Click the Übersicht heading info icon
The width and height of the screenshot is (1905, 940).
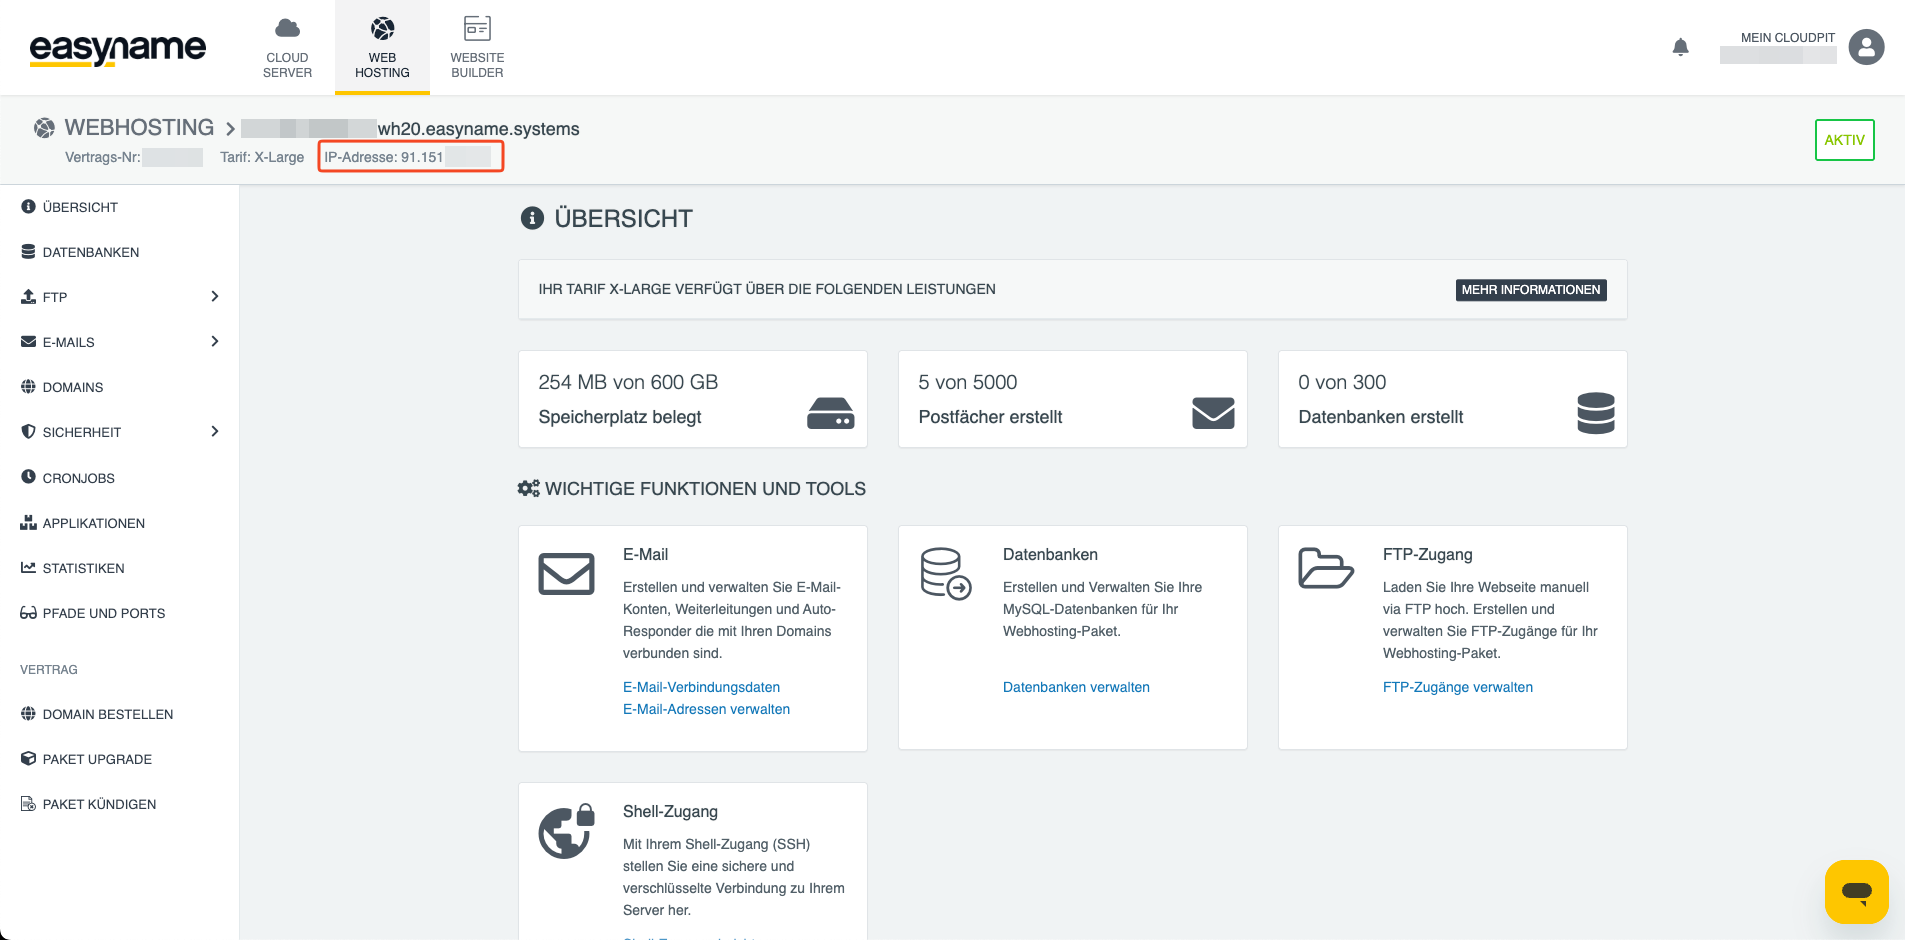click(x=532, y=218)
